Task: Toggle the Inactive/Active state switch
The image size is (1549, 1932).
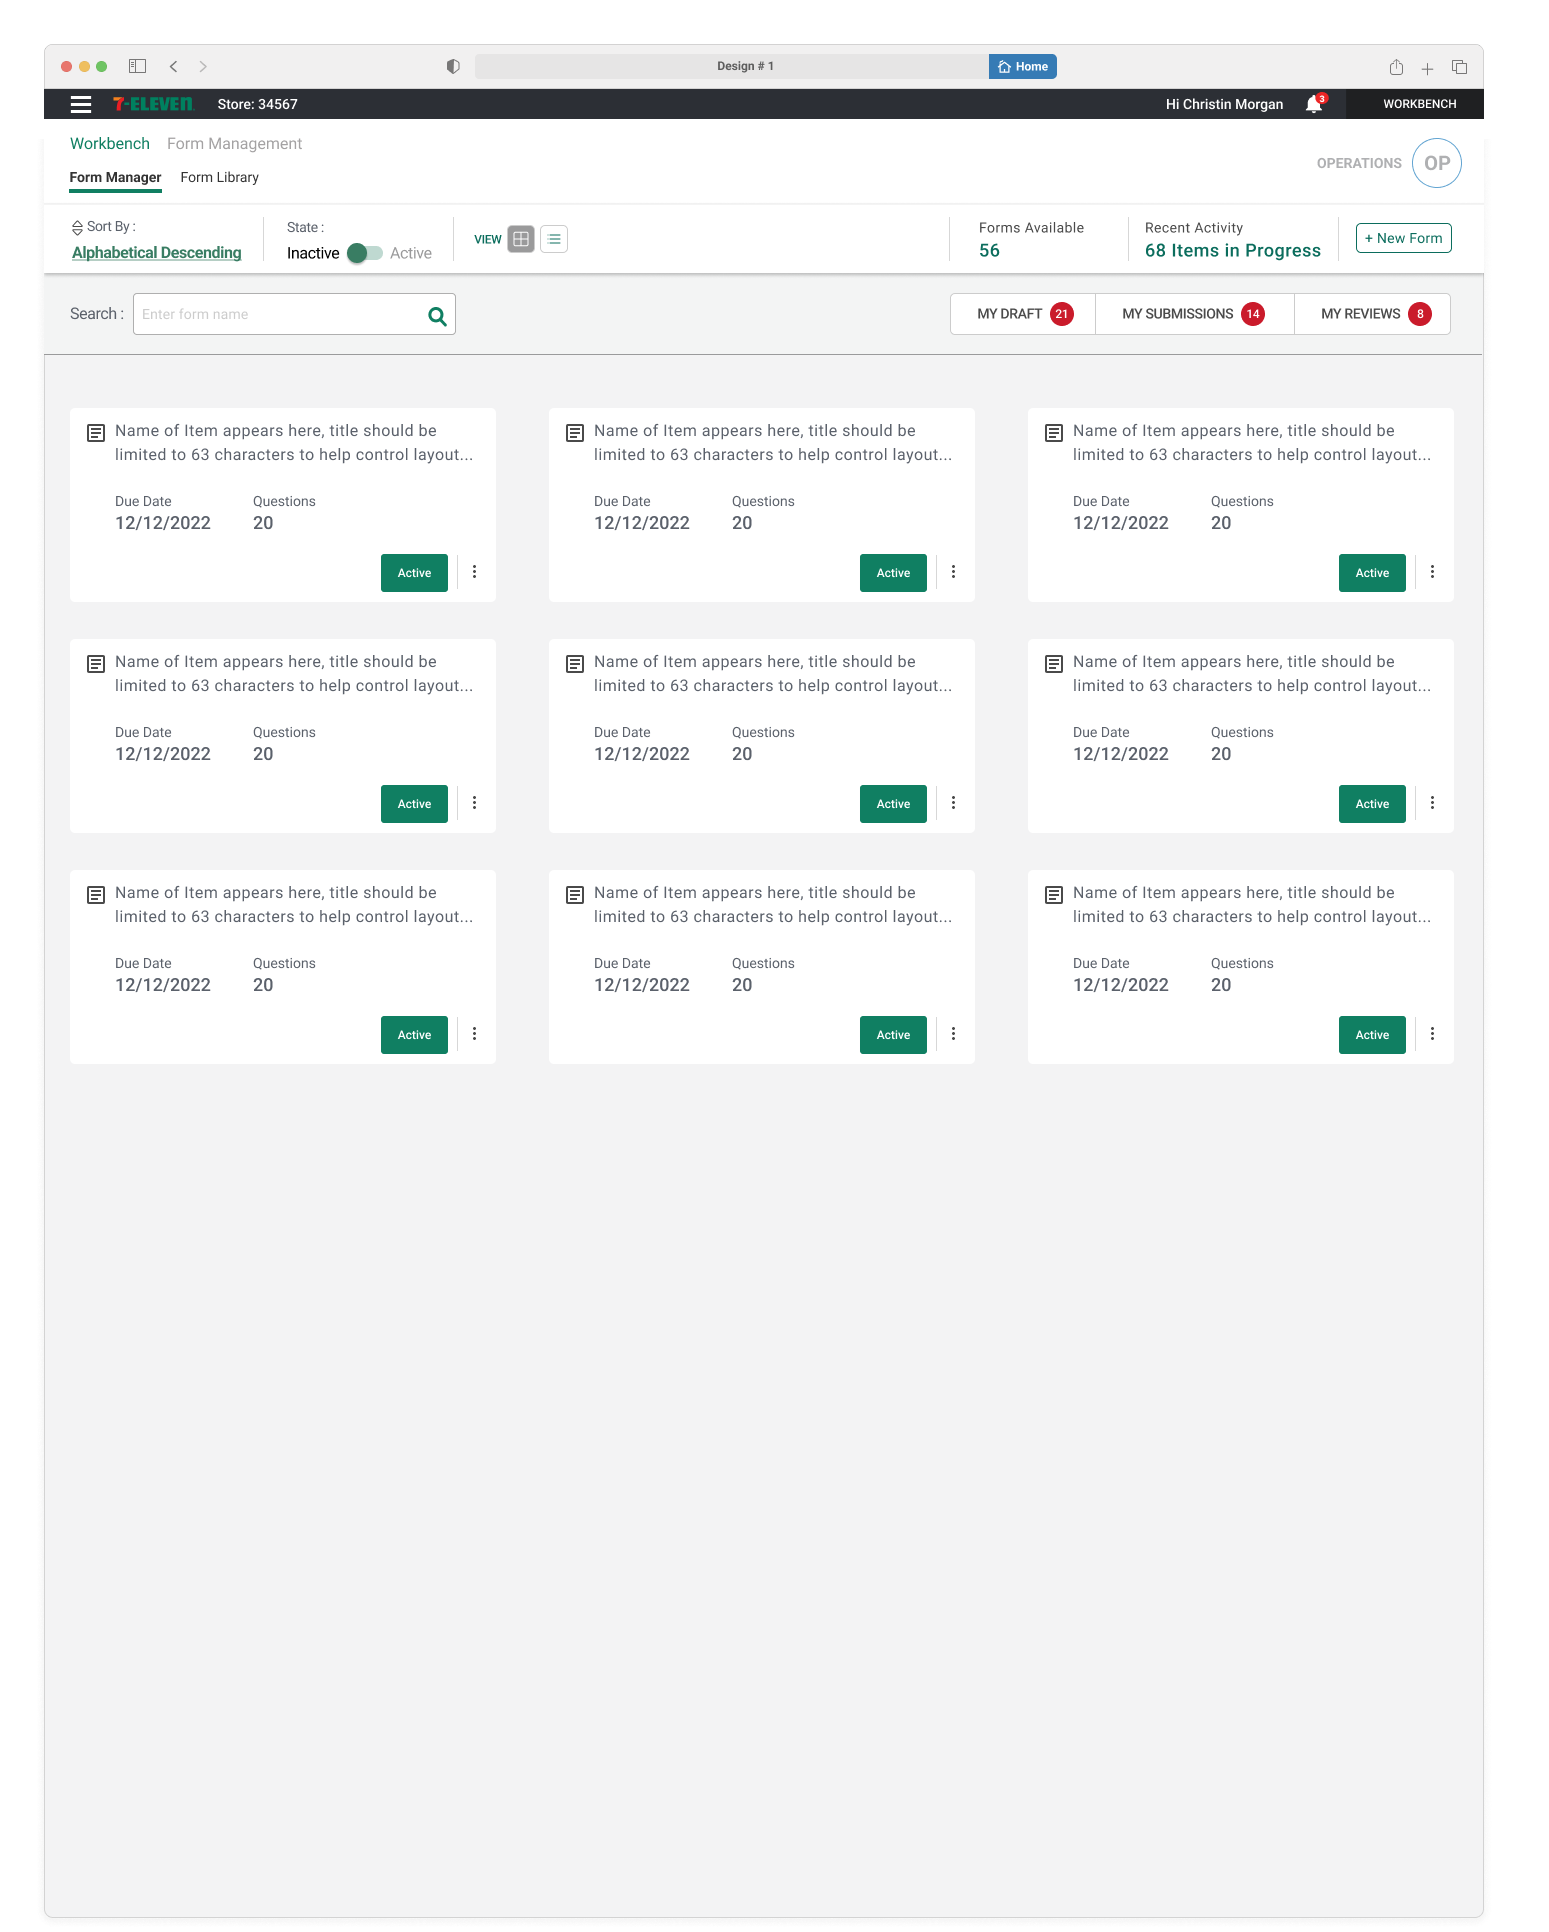Action: (x=364, y=254)
